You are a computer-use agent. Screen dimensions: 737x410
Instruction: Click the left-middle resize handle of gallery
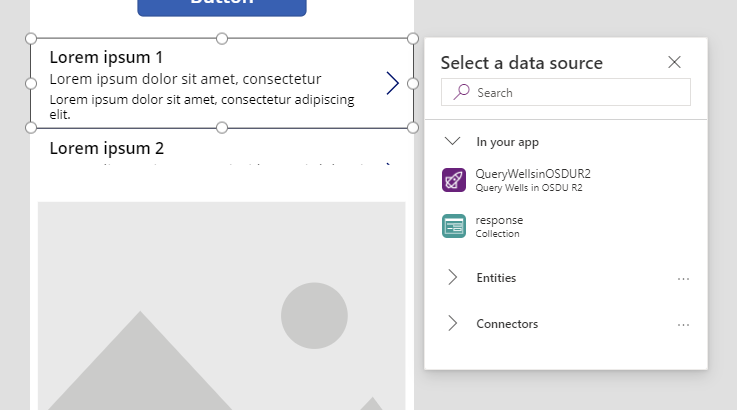point(31,83)
